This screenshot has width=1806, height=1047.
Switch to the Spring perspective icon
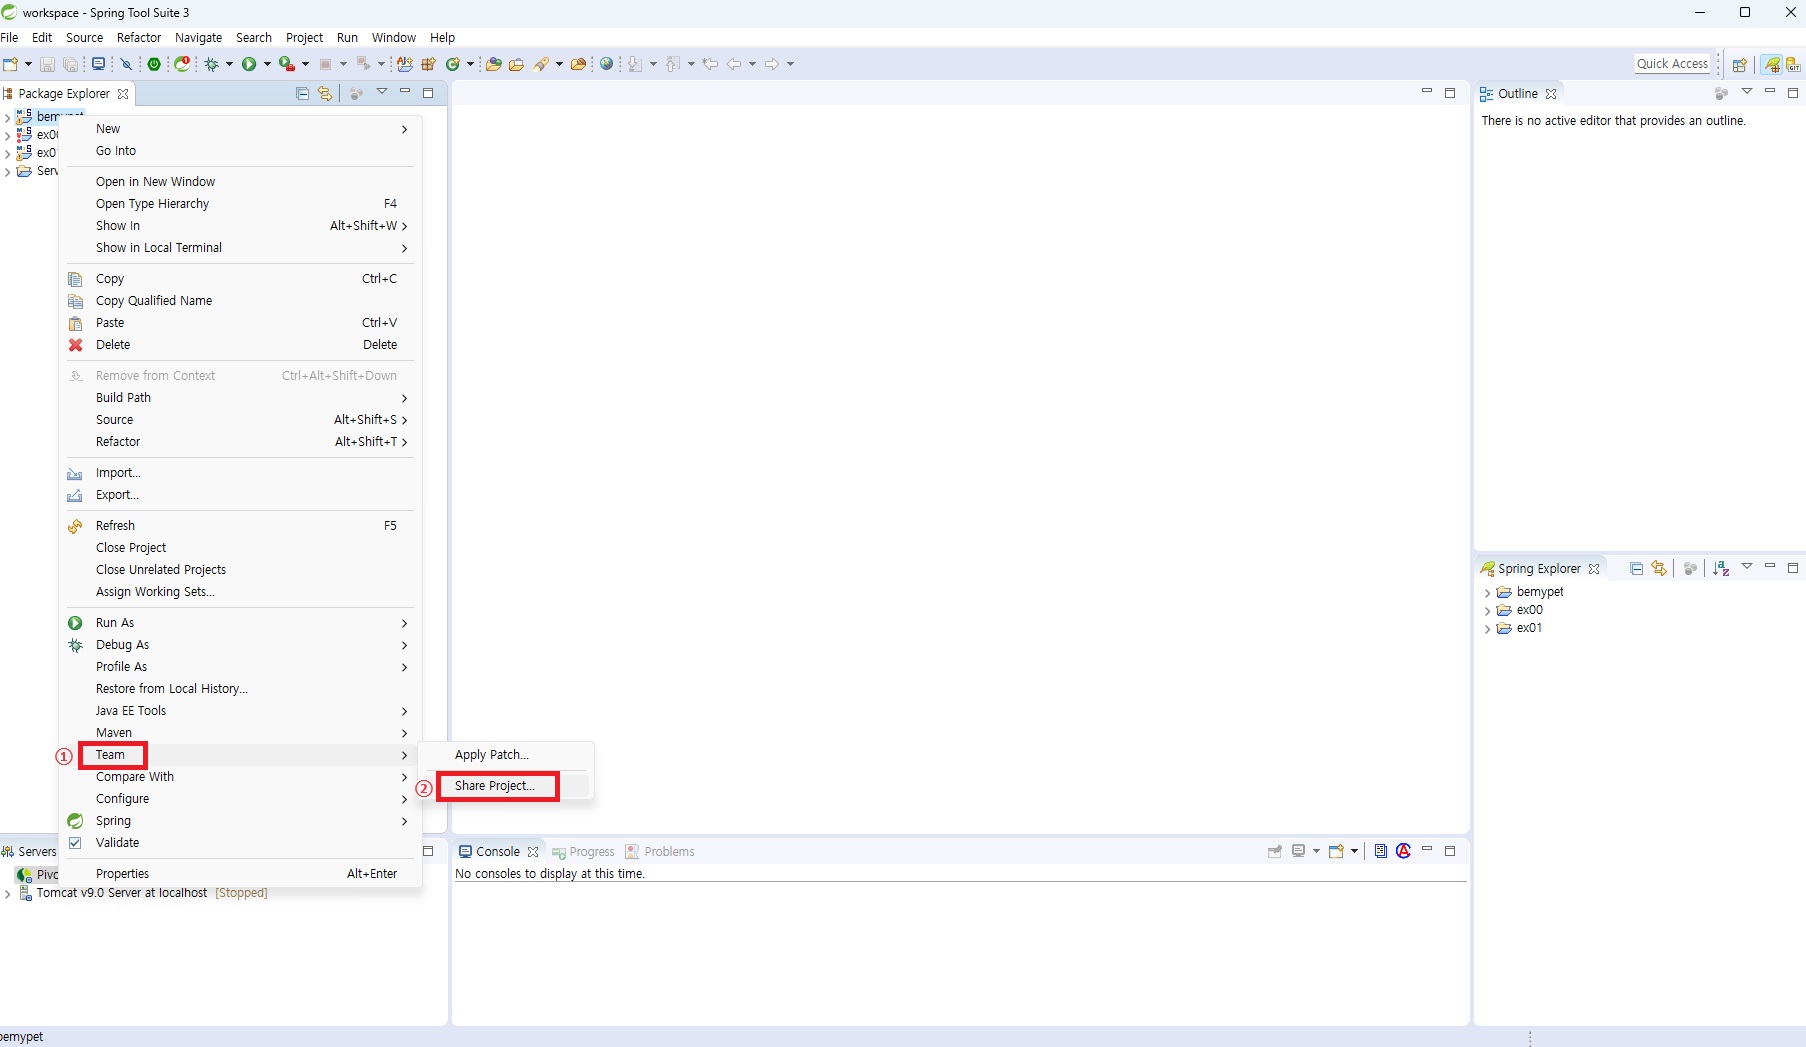tap(1772, 64)
